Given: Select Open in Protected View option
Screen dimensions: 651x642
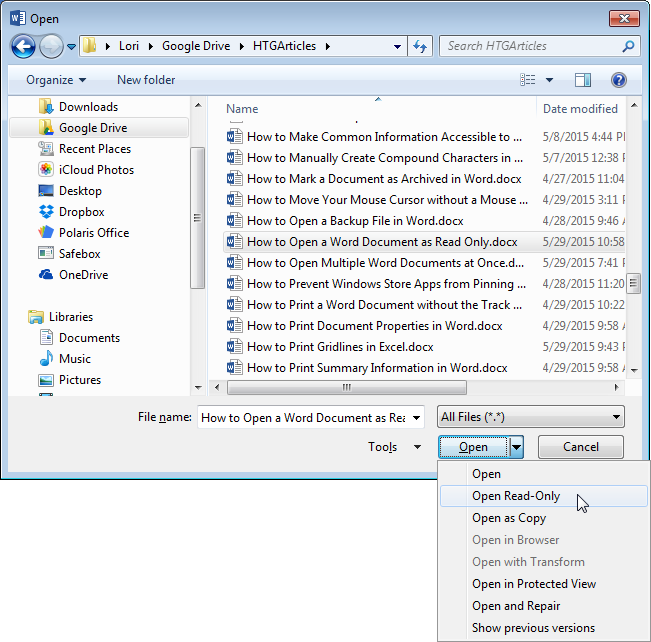Looking at the screenshot, I should 534,584.
